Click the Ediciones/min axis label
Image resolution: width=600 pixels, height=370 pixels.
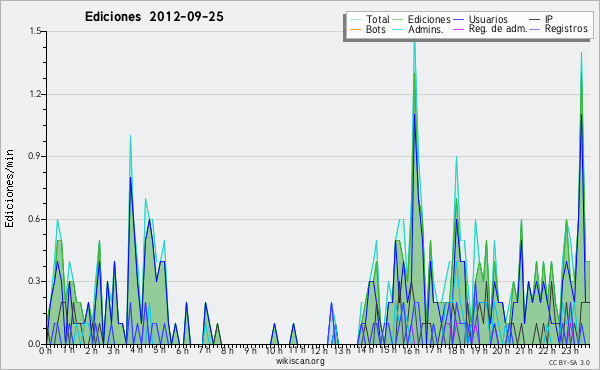pos(9,188)
